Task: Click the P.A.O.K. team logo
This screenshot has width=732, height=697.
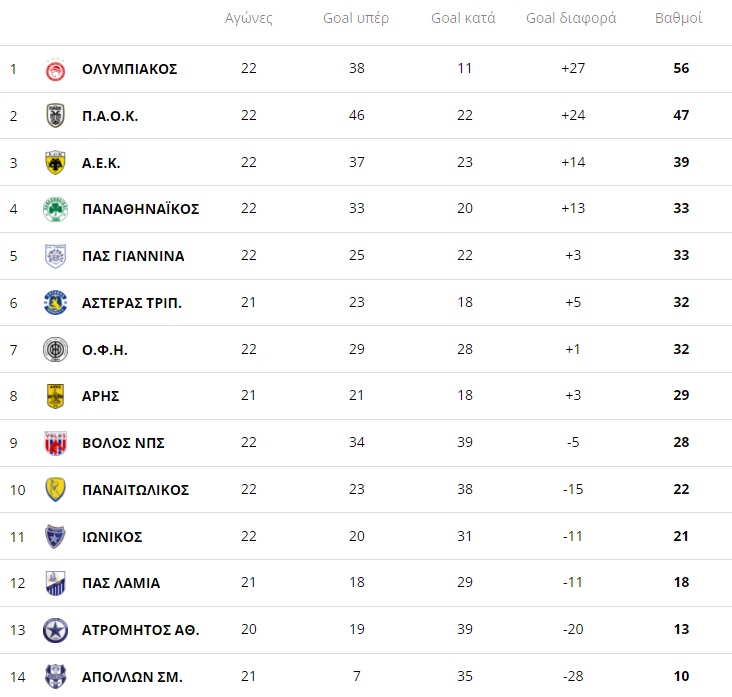Action: pyautogui.click(x=55, y=116)
